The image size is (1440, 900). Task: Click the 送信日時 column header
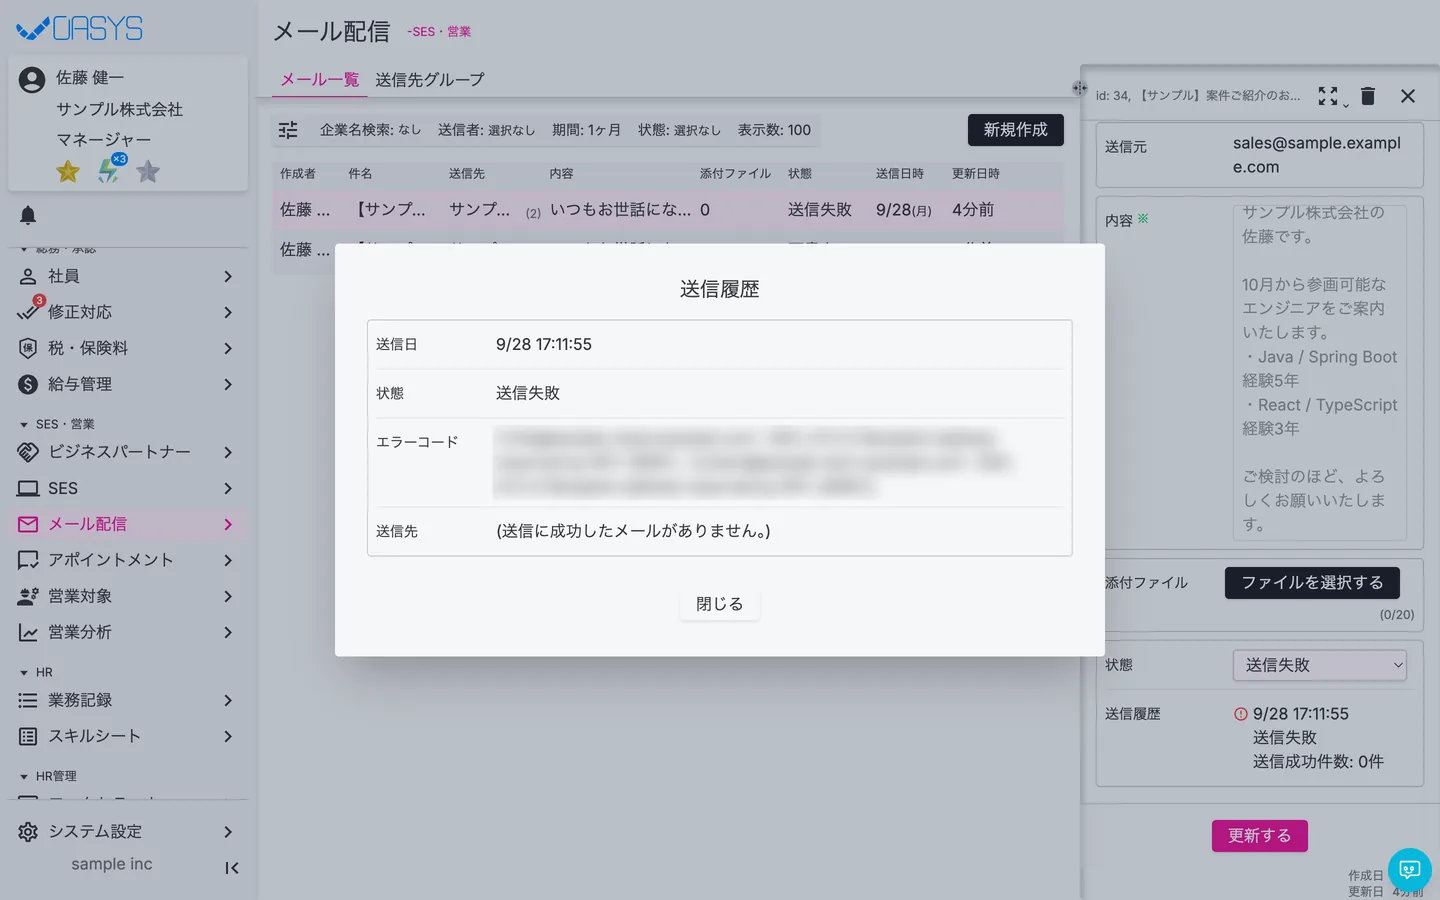900,174
